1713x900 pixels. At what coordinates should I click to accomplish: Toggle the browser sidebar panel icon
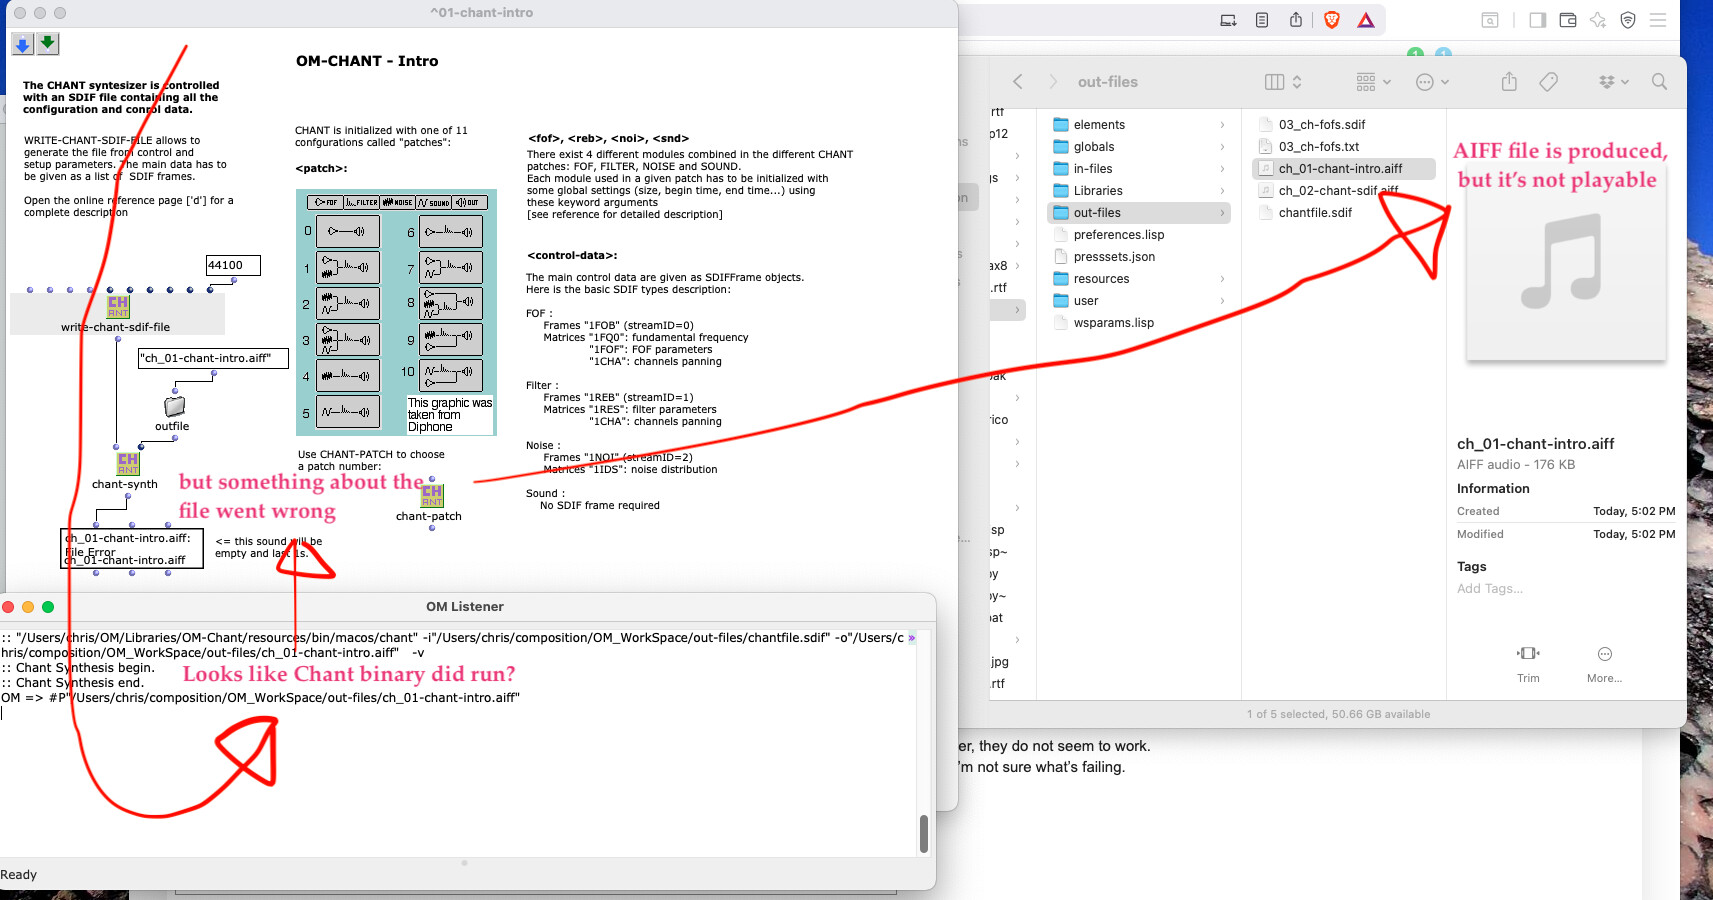tap(1538, 20)
